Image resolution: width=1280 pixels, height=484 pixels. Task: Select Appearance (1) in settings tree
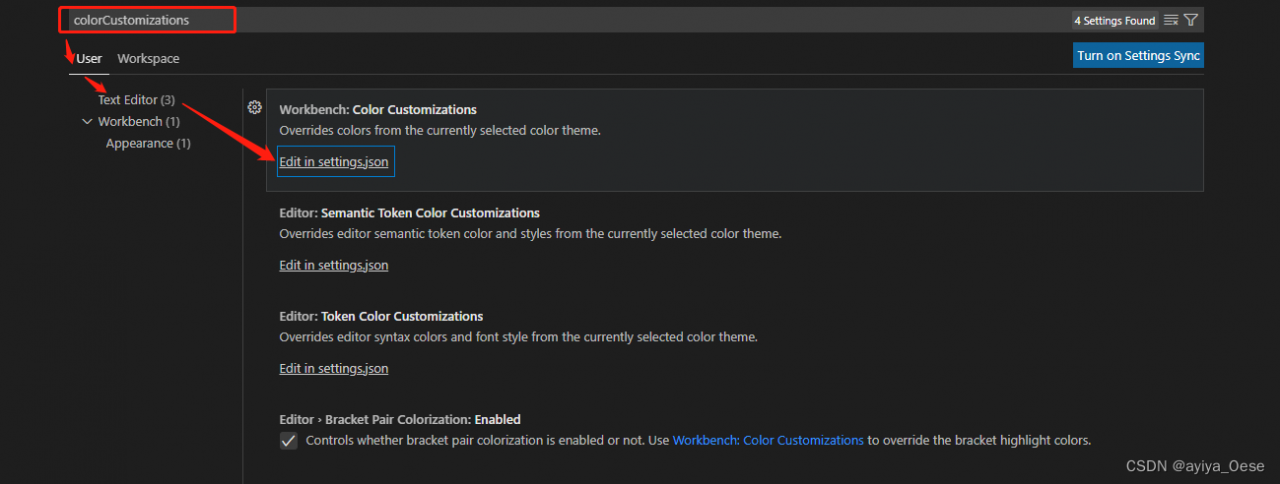point(148,143)
